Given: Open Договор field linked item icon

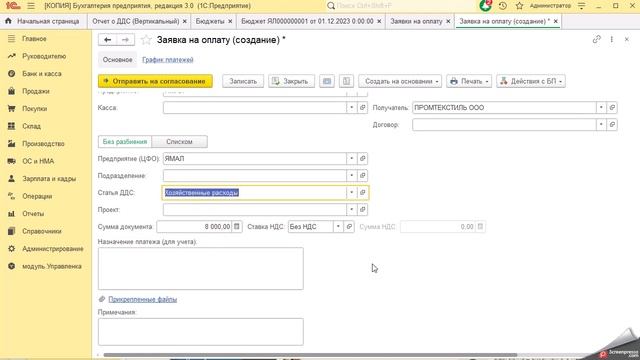Looking at the screenshot, I should (612, 125).
